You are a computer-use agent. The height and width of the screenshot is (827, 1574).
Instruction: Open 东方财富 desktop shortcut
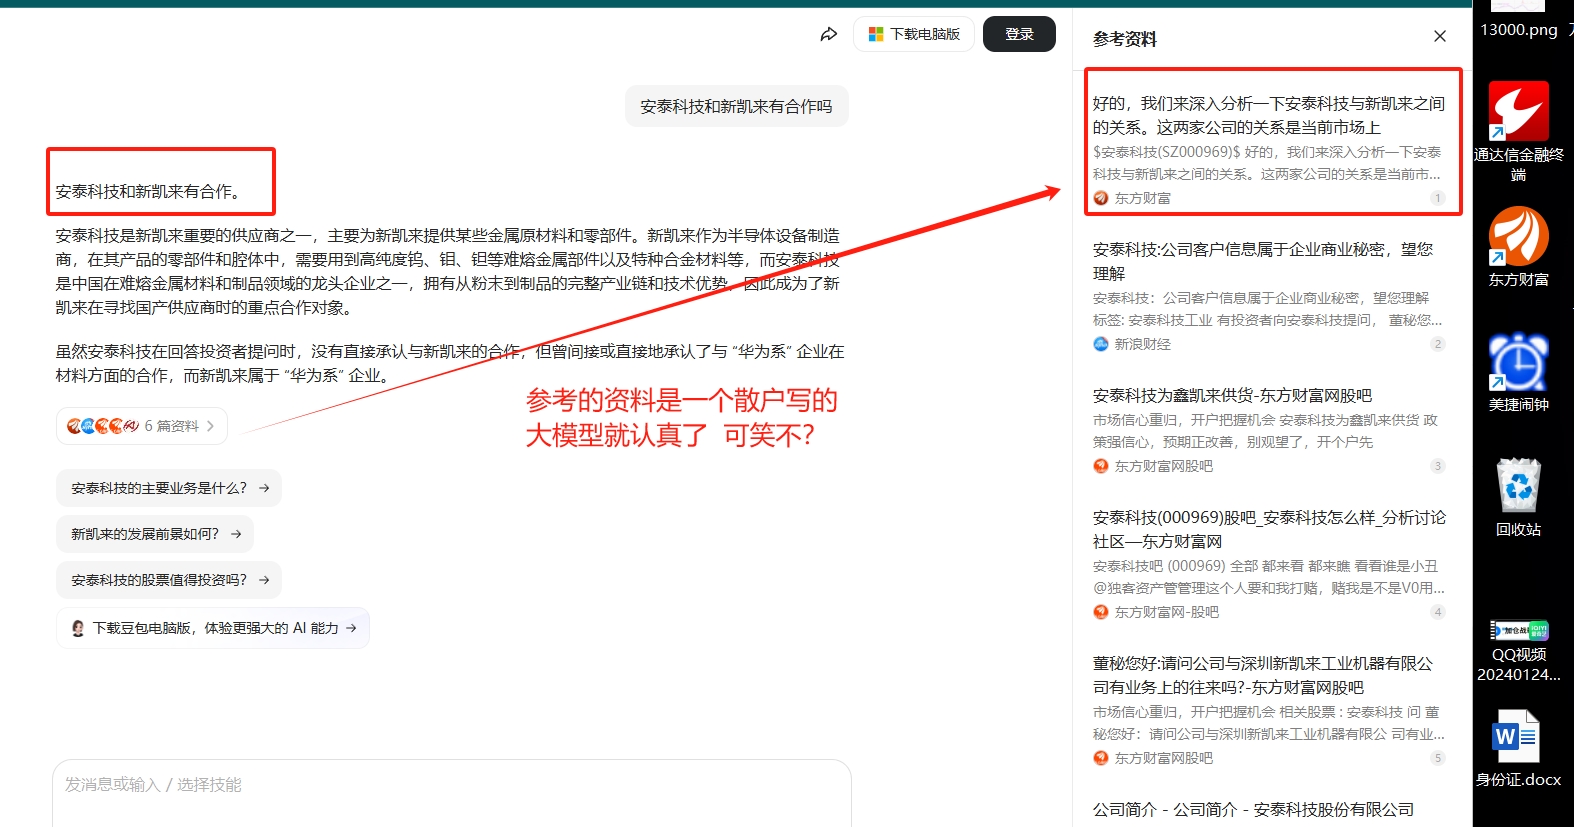[x=1519, y=247]
